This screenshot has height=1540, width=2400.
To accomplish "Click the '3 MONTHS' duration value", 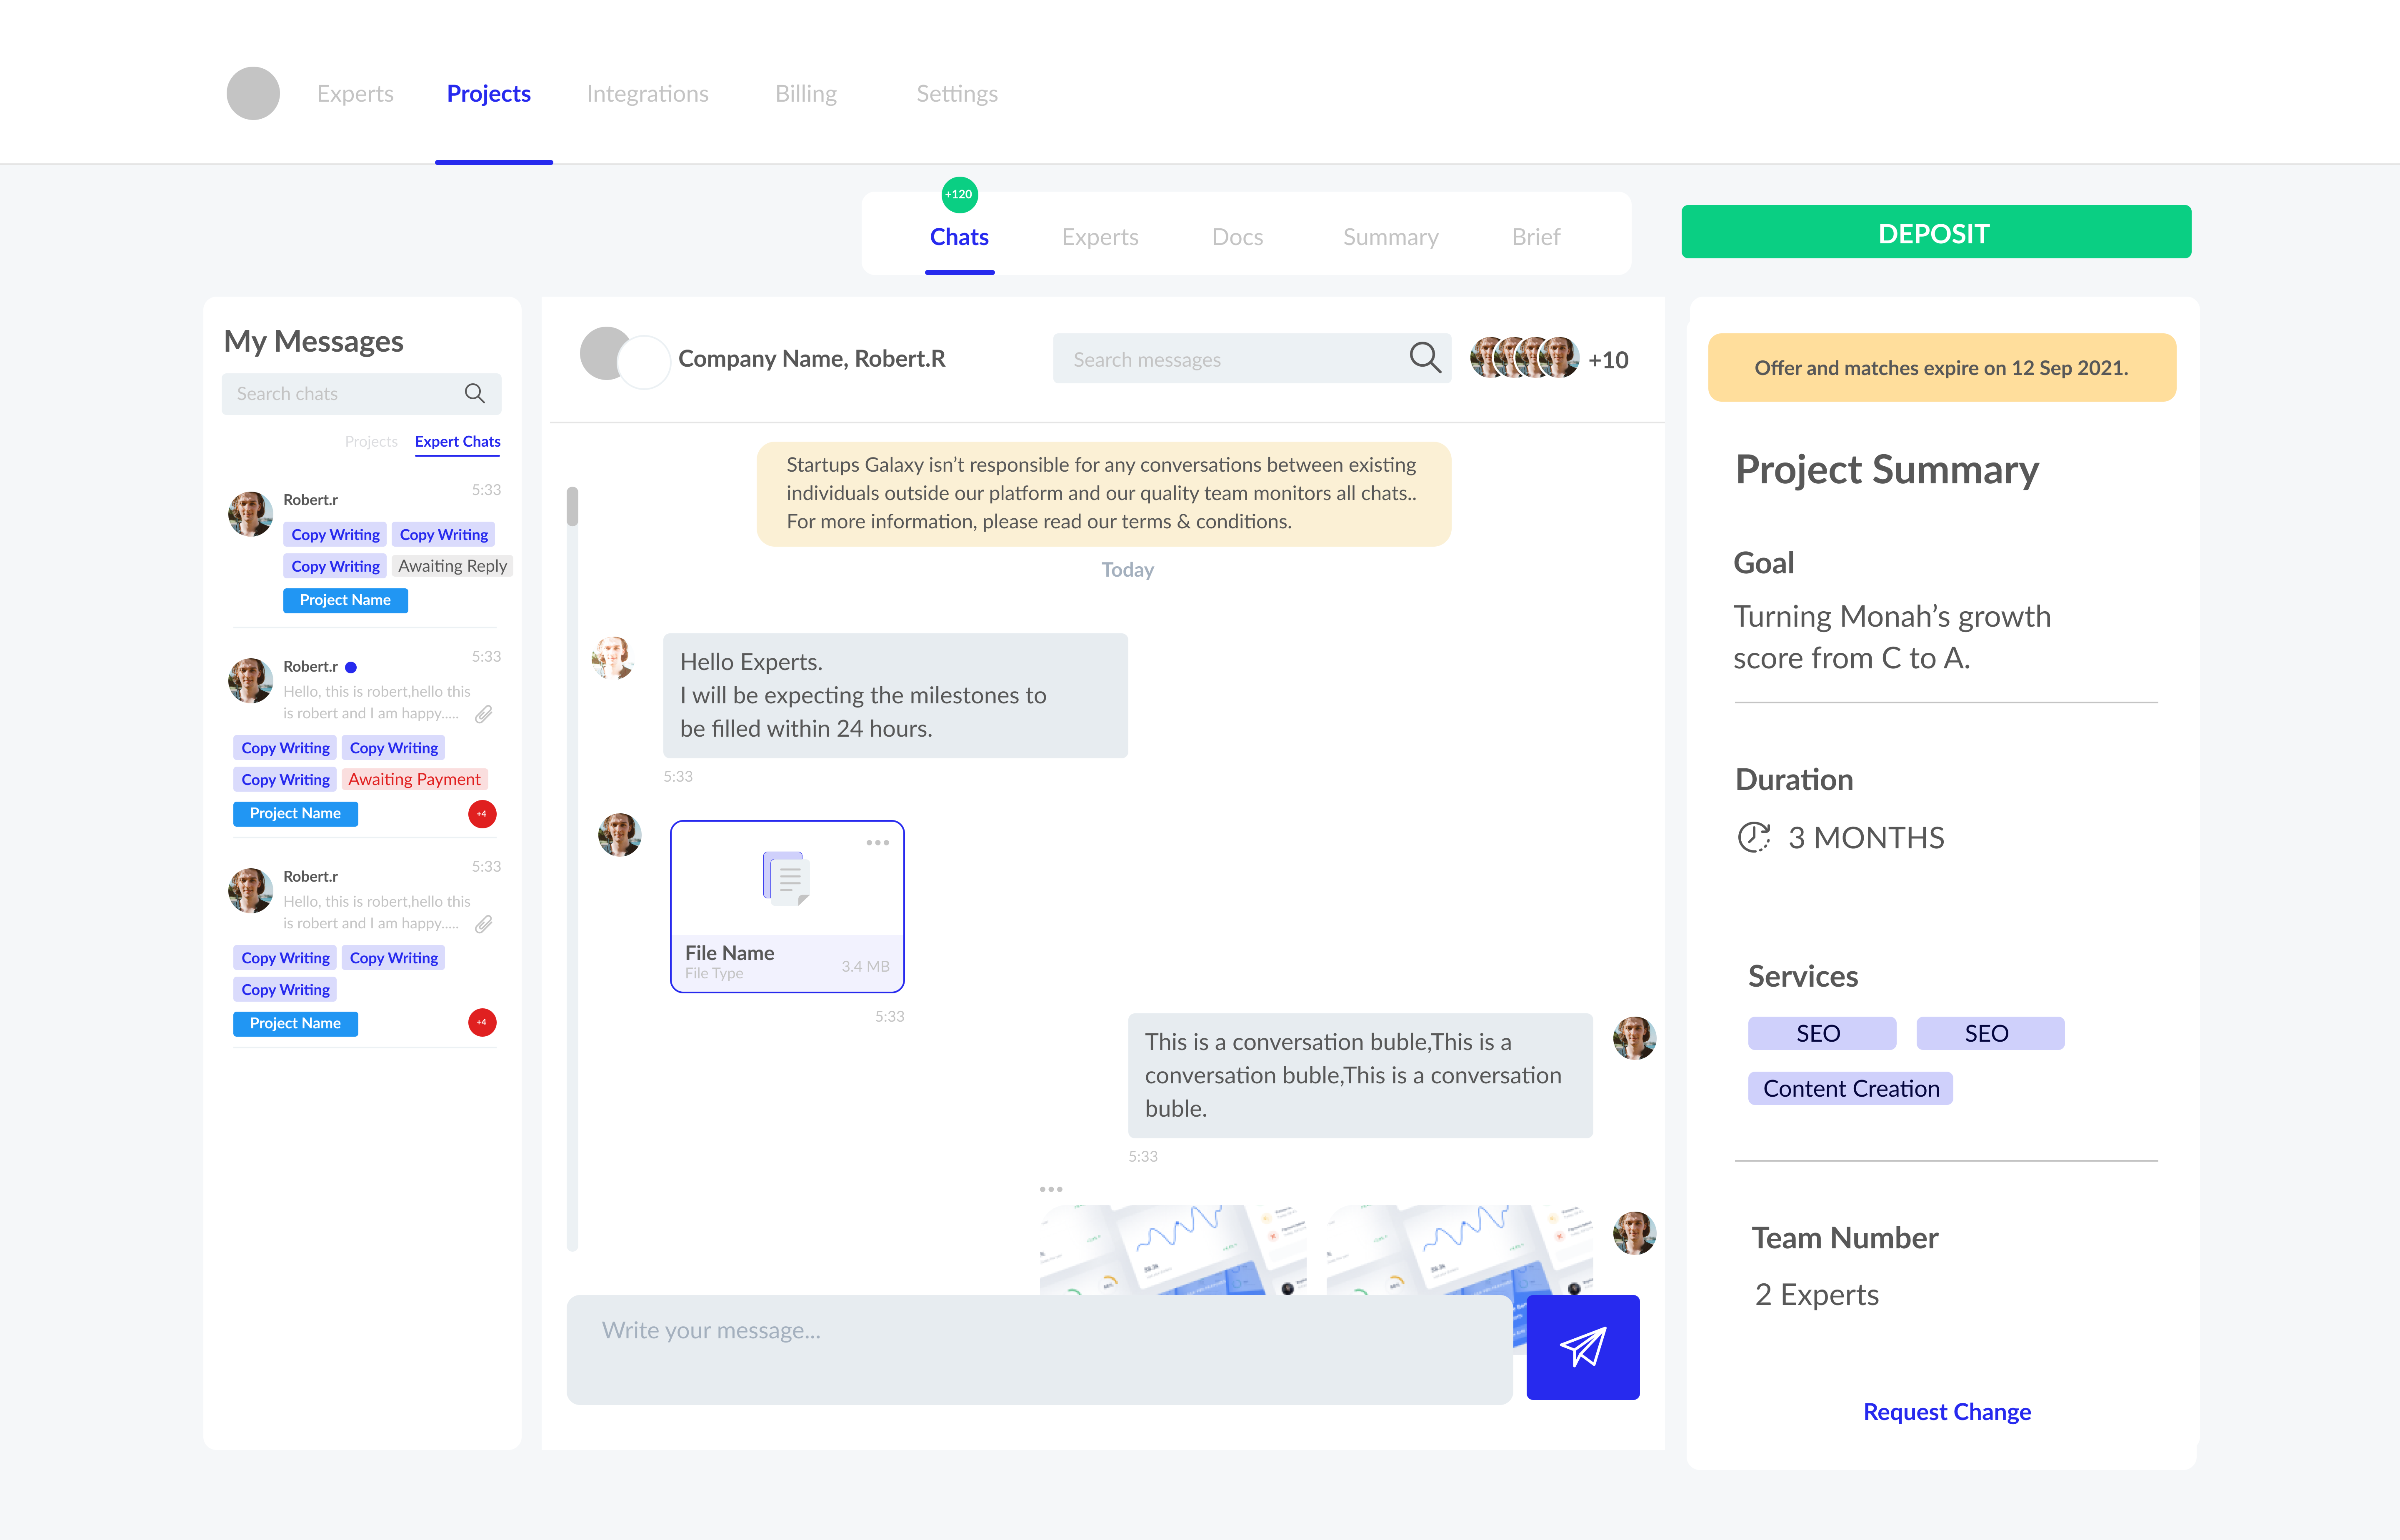I will coord(1866,837).
